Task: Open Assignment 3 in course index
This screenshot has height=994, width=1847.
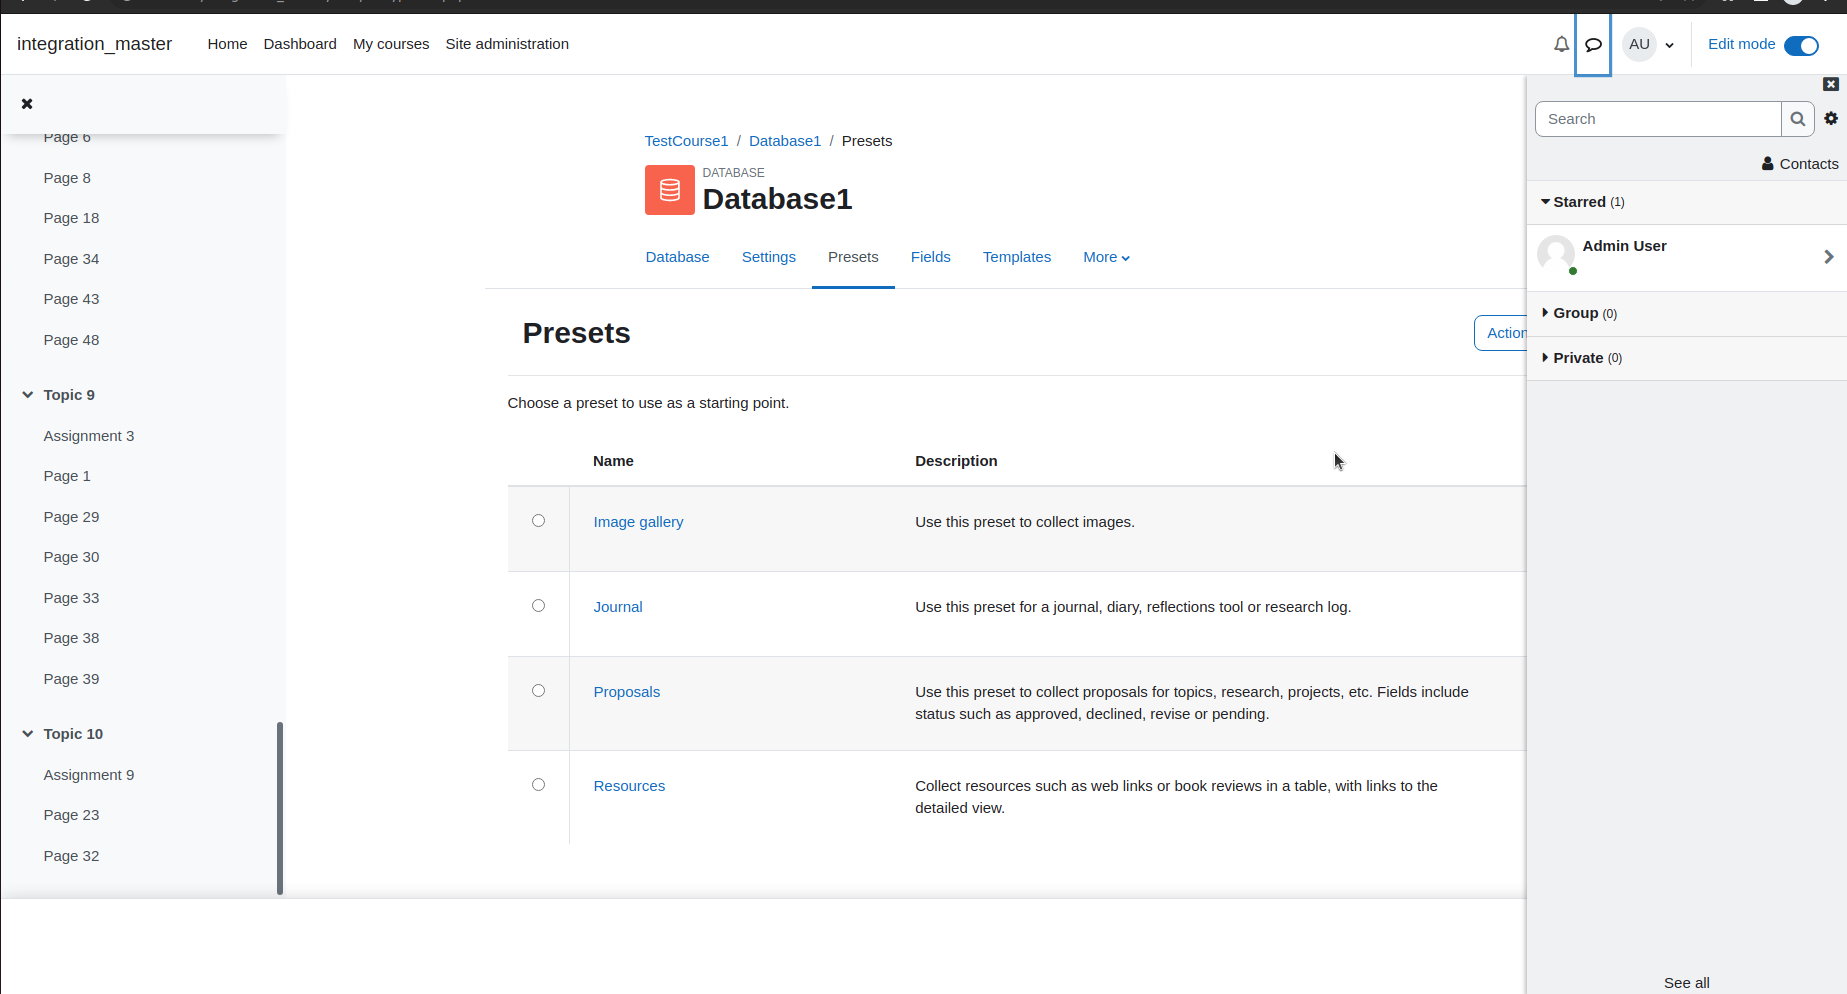Action: pyautogui.click(x=88, y=436)
